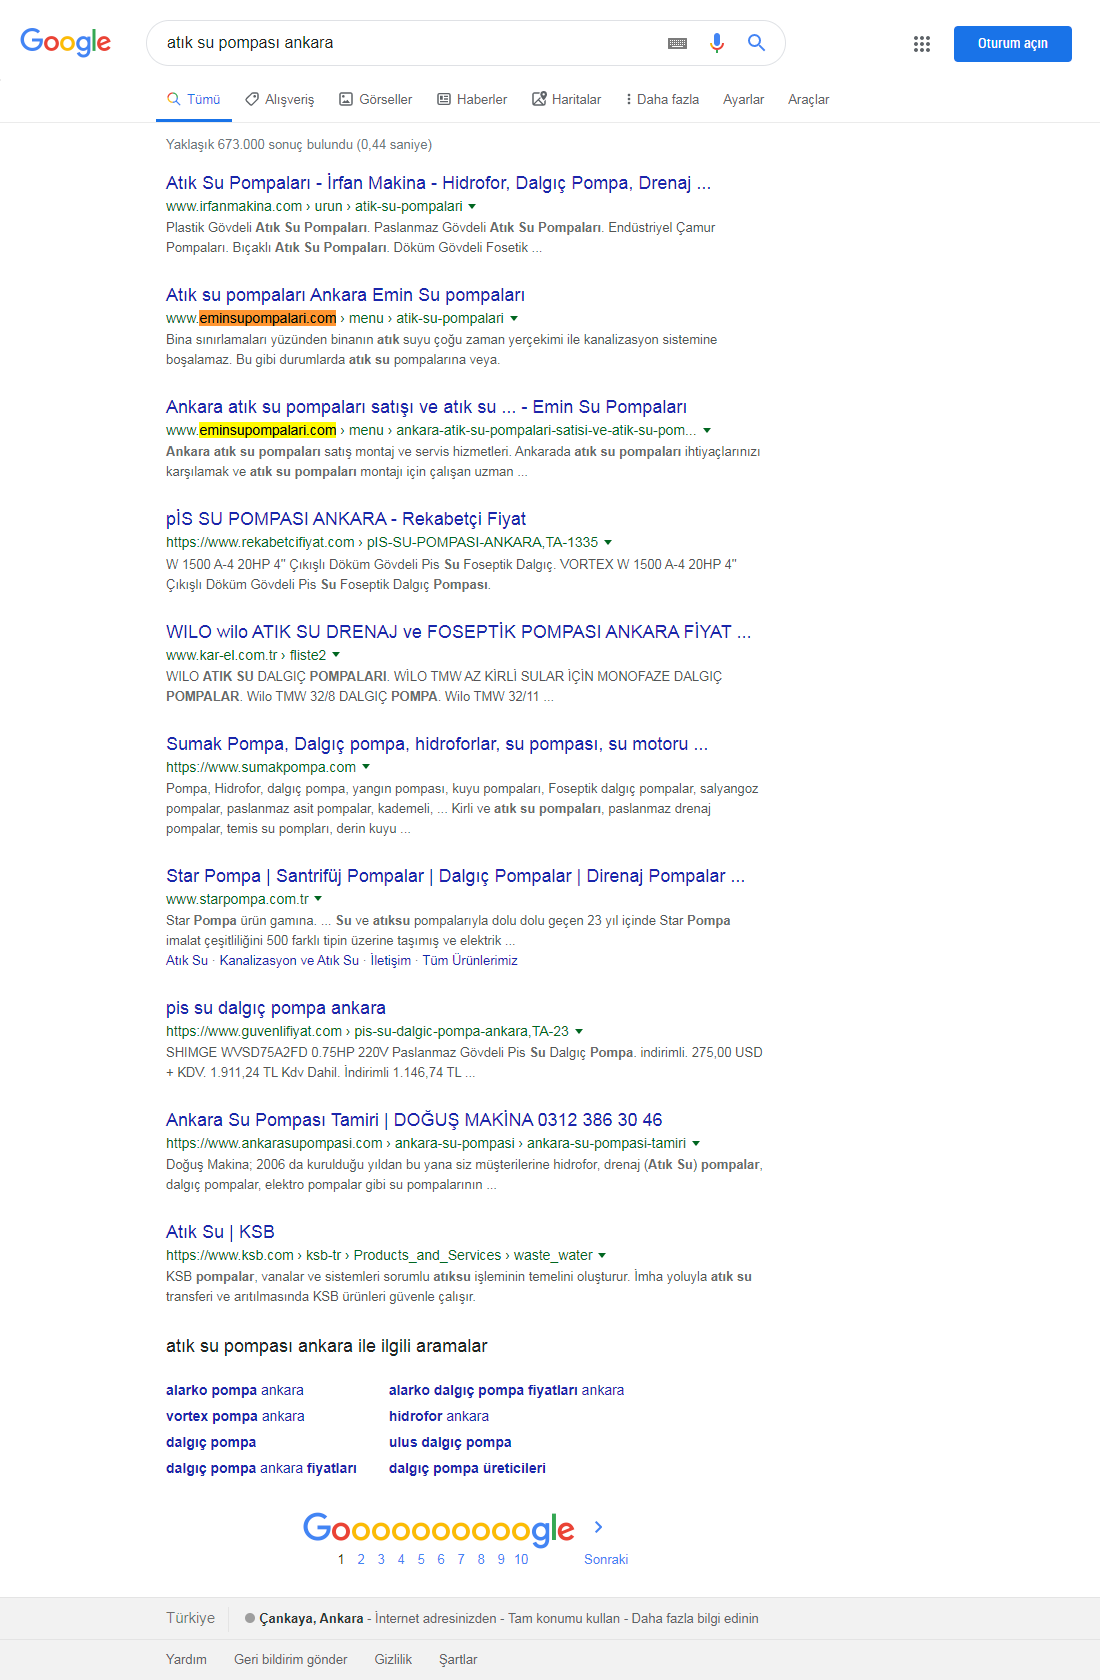
Task: Go to results page 2
Action: pyautogui.click(x=361, y=1559)
